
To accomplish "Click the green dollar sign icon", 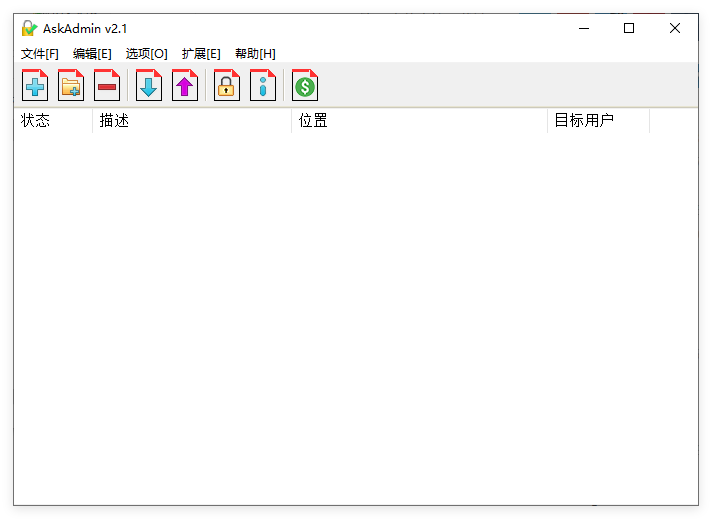I will tap(305, 85).
